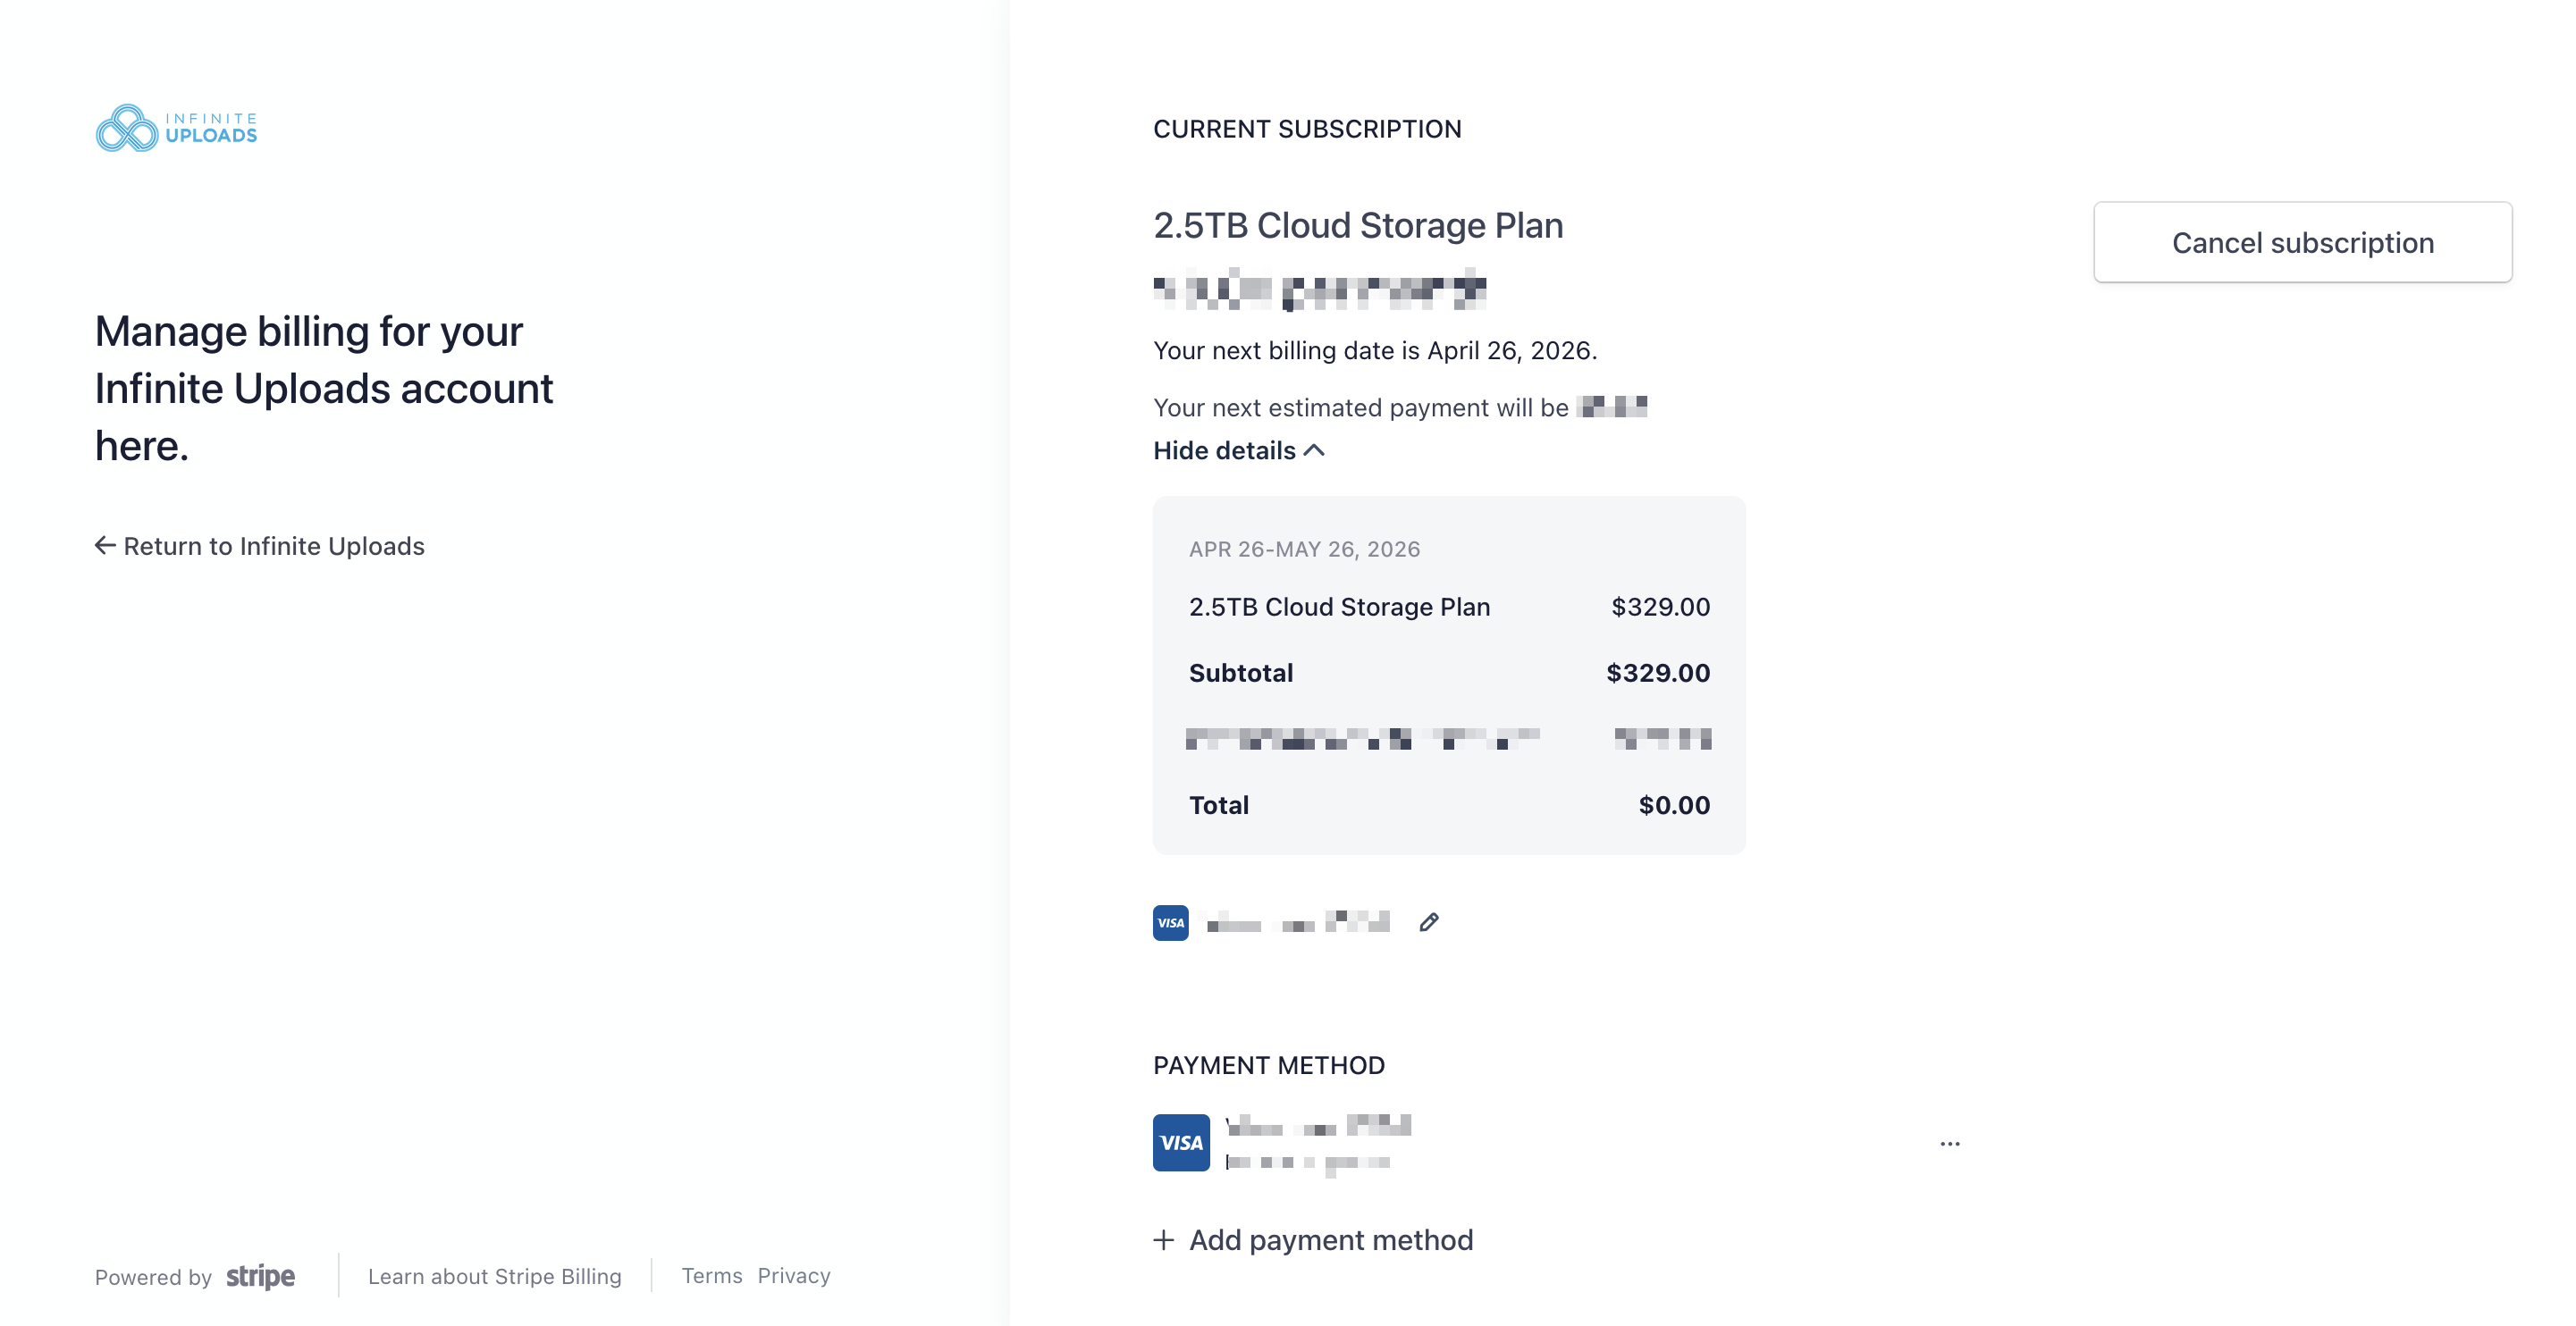Viewport: 2576px width, 1326px height.
Task: Add a new payment method
Action: (1330, 1240)
